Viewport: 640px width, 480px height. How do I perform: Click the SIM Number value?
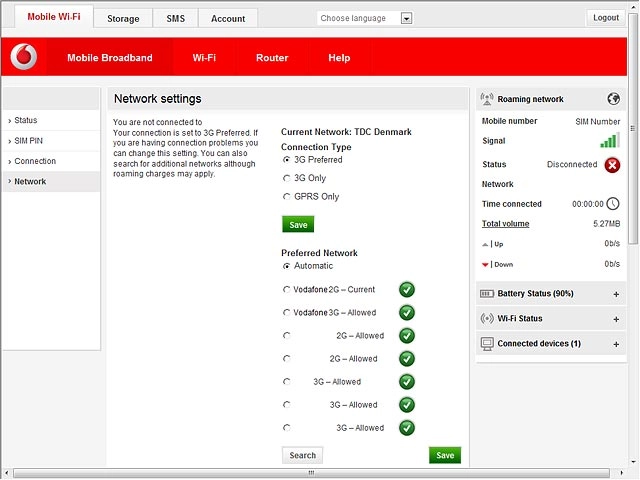[598, 122]
